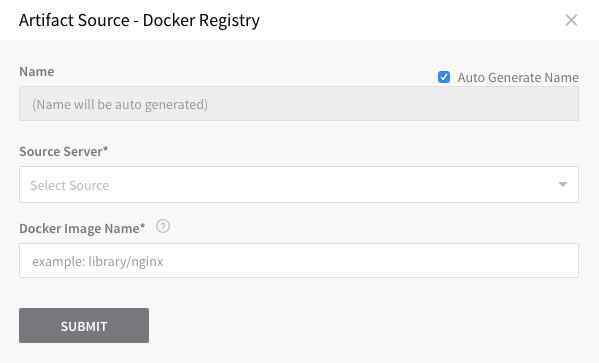
Task: Click the "Select Source" placeholder text
Action: (x=70, y=185)
